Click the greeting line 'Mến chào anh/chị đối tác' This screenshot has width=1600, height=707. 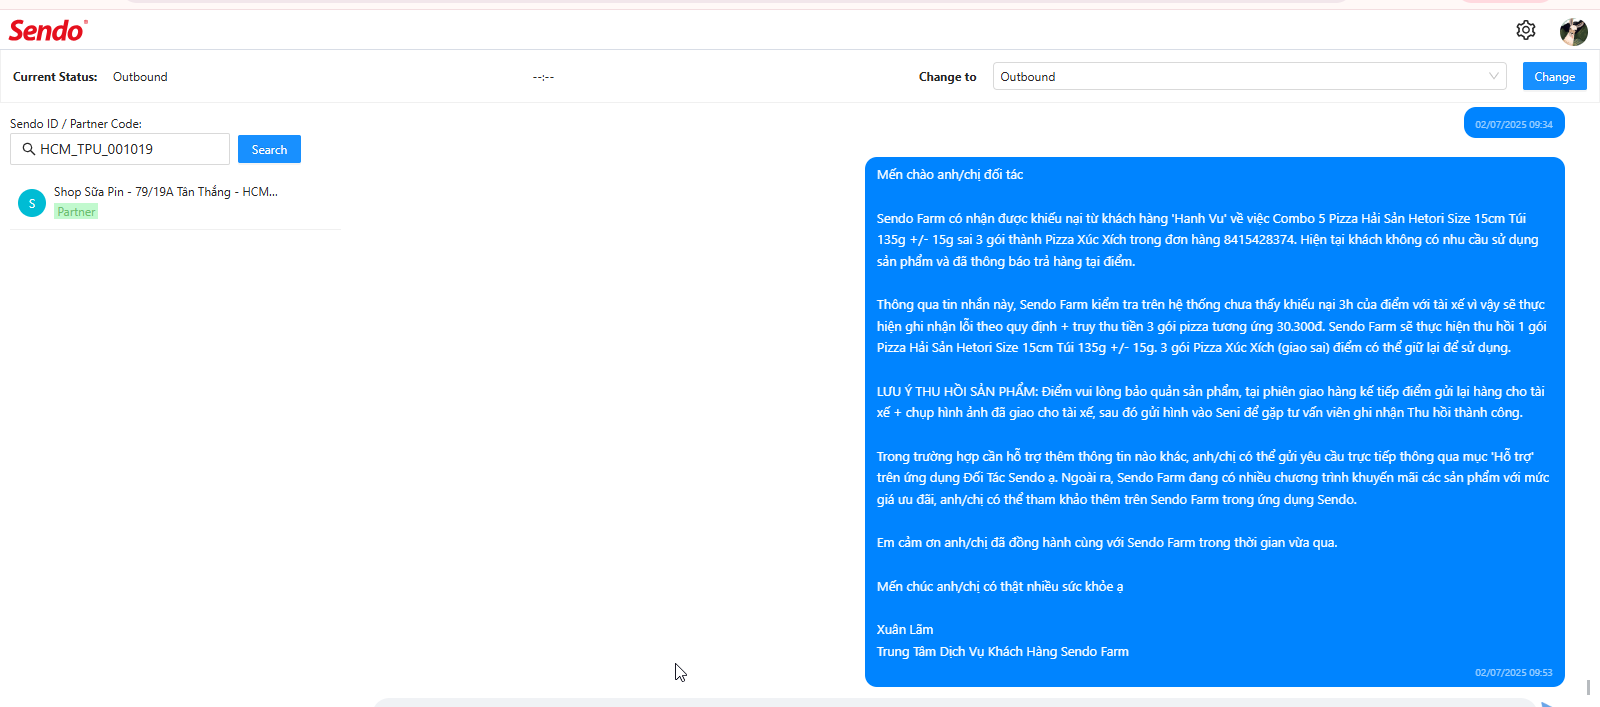point(950,174)
